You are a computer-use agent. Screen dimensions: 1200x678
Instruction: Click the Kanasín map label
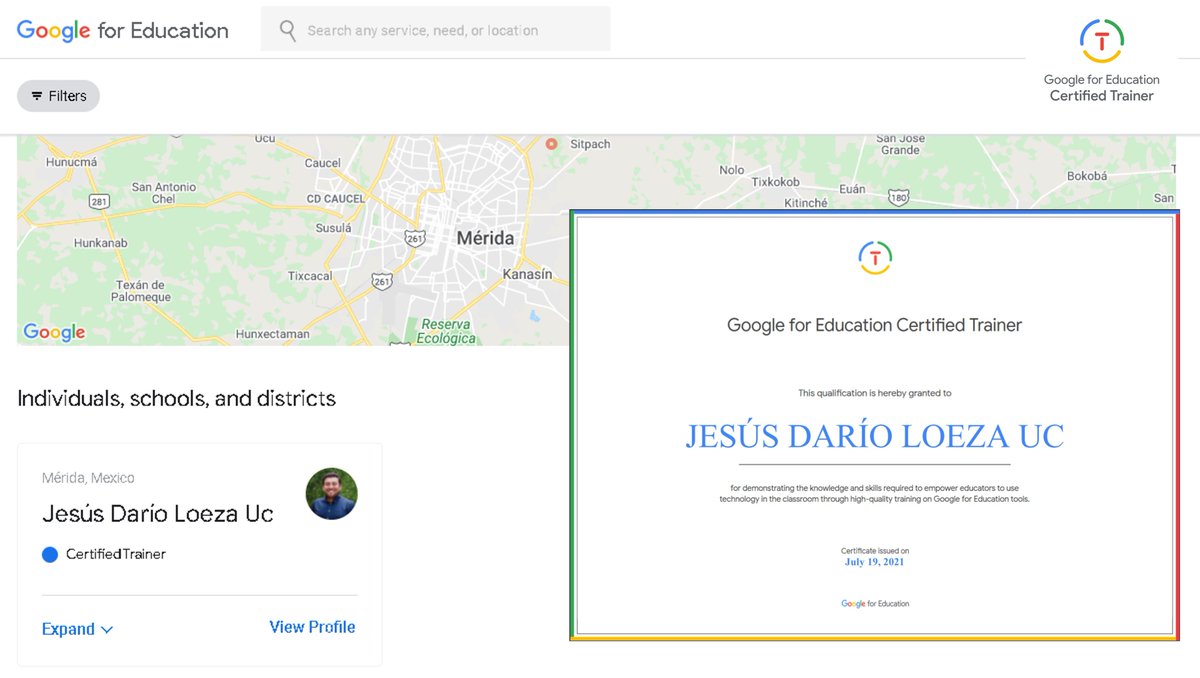526,274
